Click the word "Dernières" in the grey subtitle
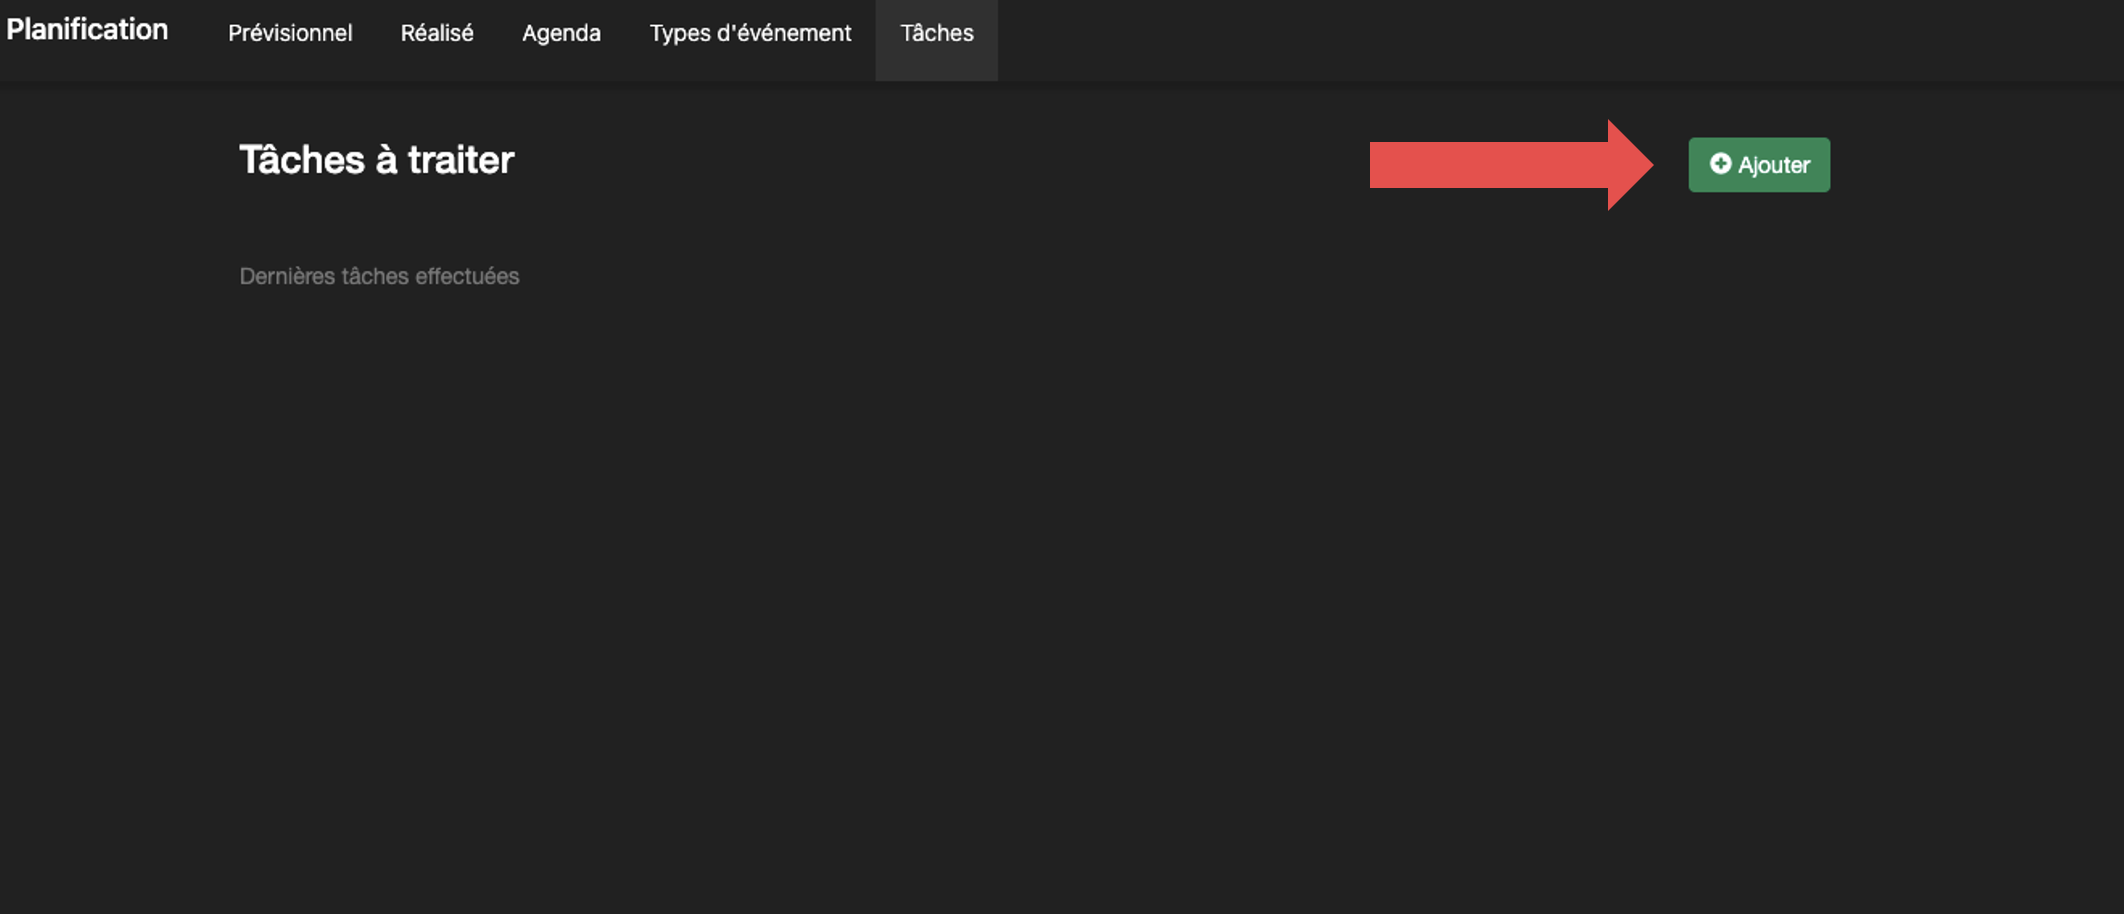 click(287, 276)
